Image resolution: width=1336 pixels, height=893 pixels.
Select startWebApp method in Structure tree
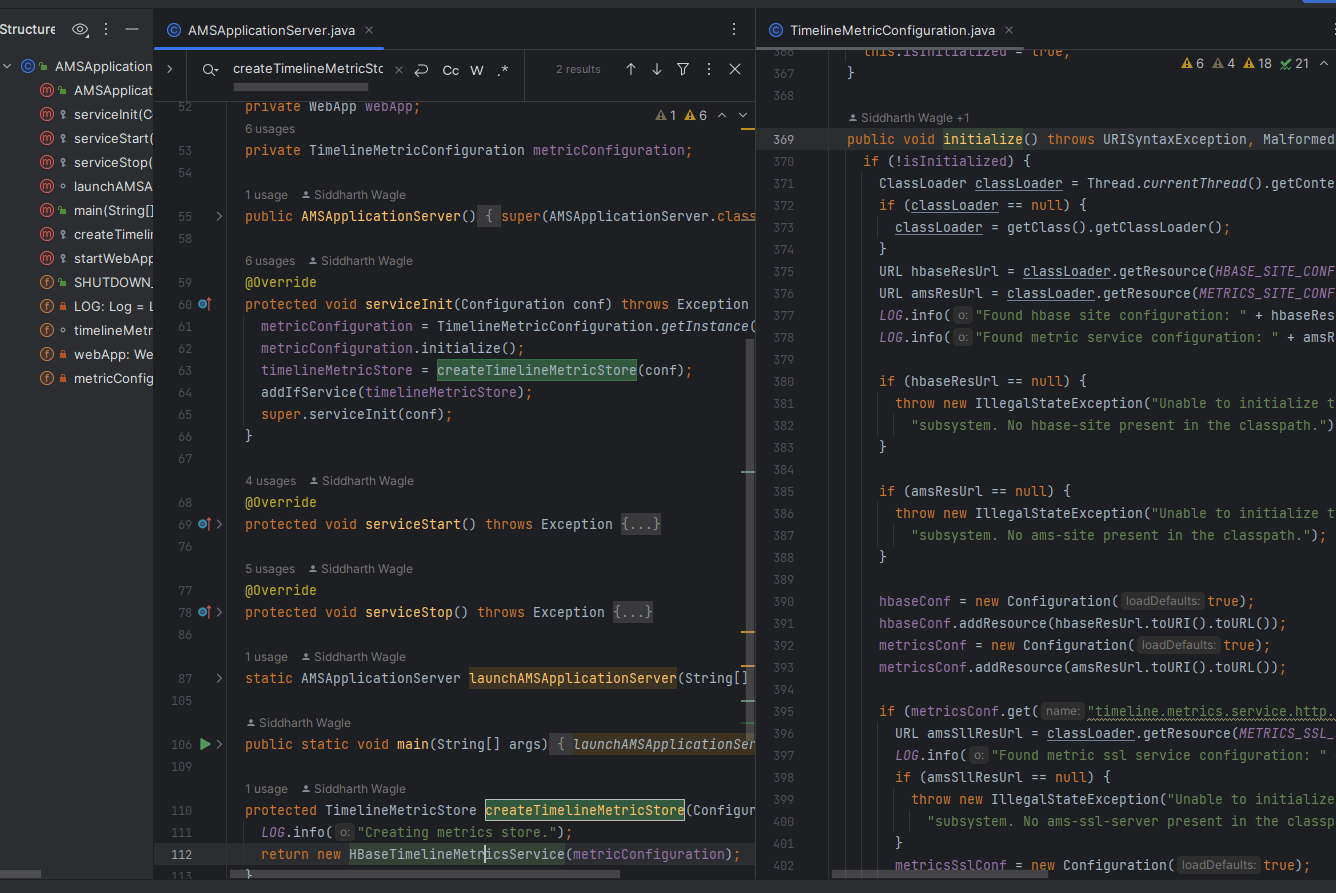pyautogui.click(x=113, y=258)
